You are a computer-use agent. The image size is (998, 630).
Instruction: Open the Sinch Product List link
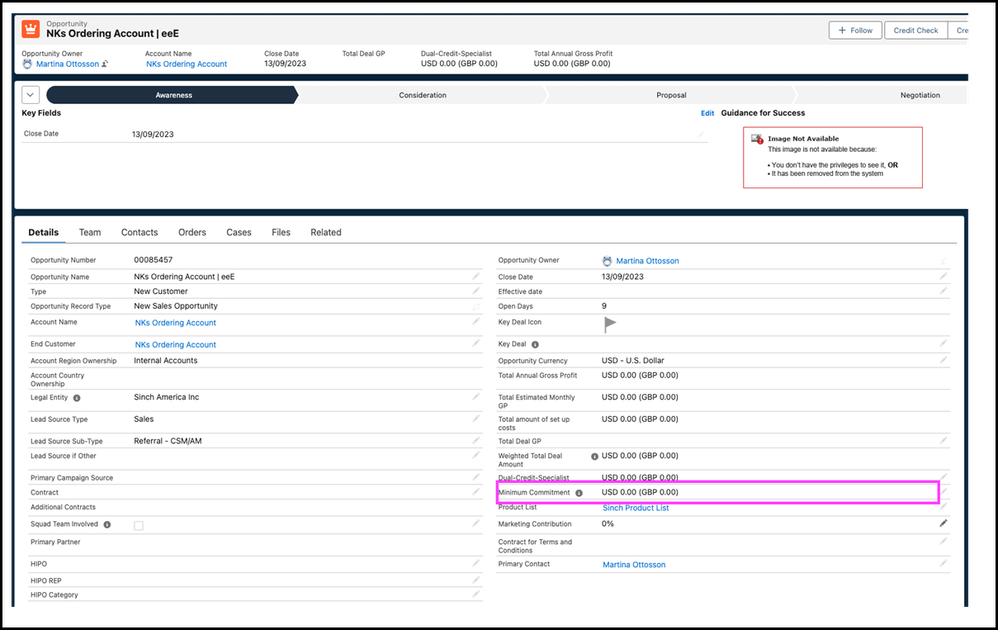click(636, 508)
